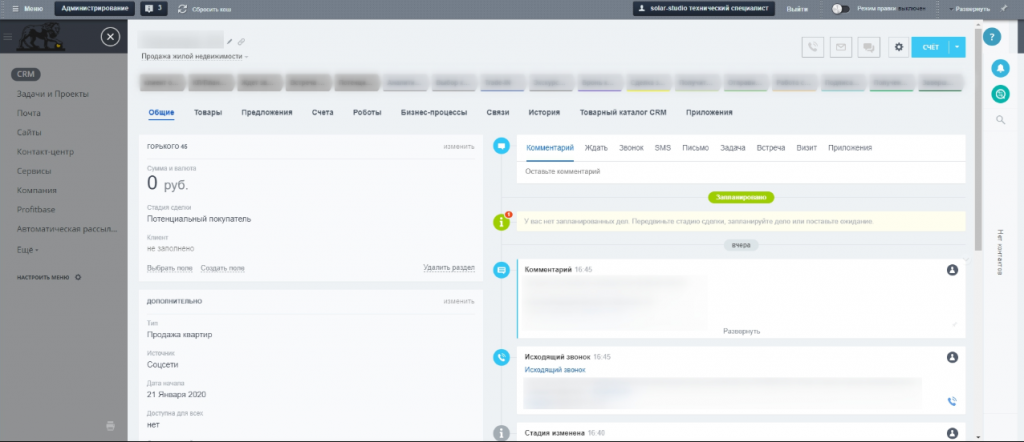Screen dimensions: 1024x442
Task: Click user avatar on Комментарий 16:45 entry
Action: 952,270
